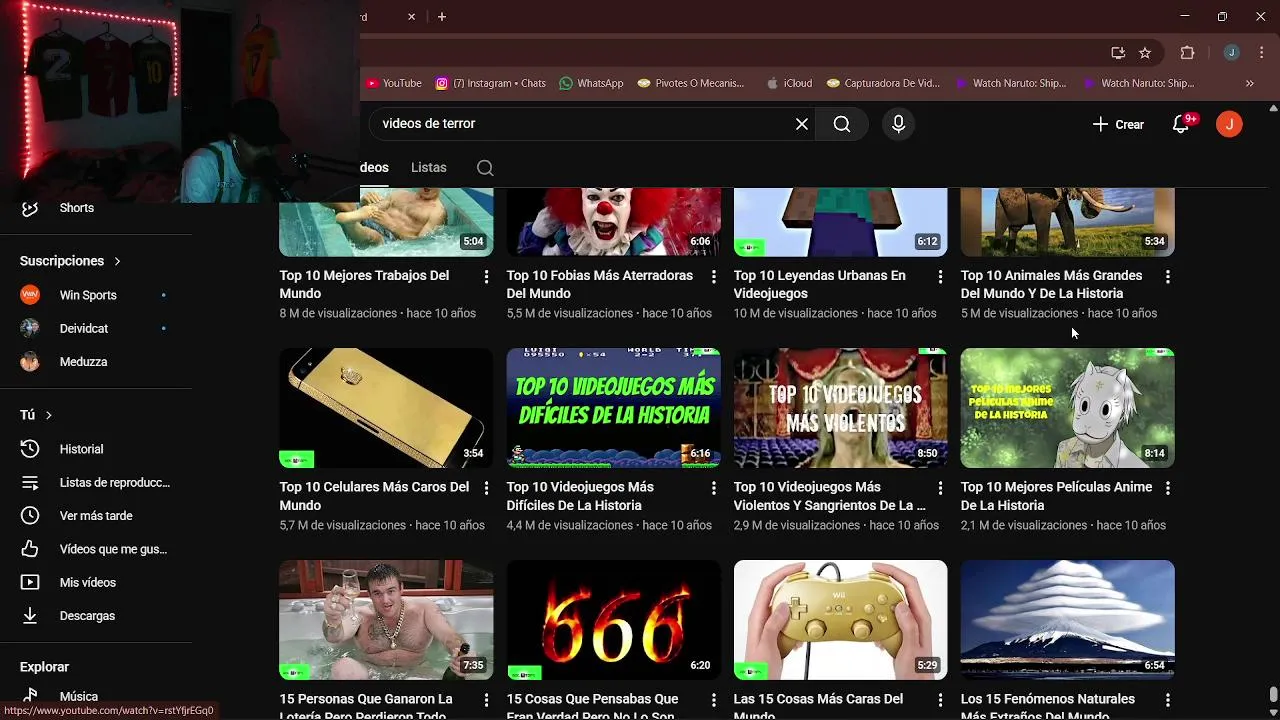Image resolution: width=1280 pixels, height=720 pixels.
Task: Open Capturadora De Vid bookmark
Action: (883, 83)
